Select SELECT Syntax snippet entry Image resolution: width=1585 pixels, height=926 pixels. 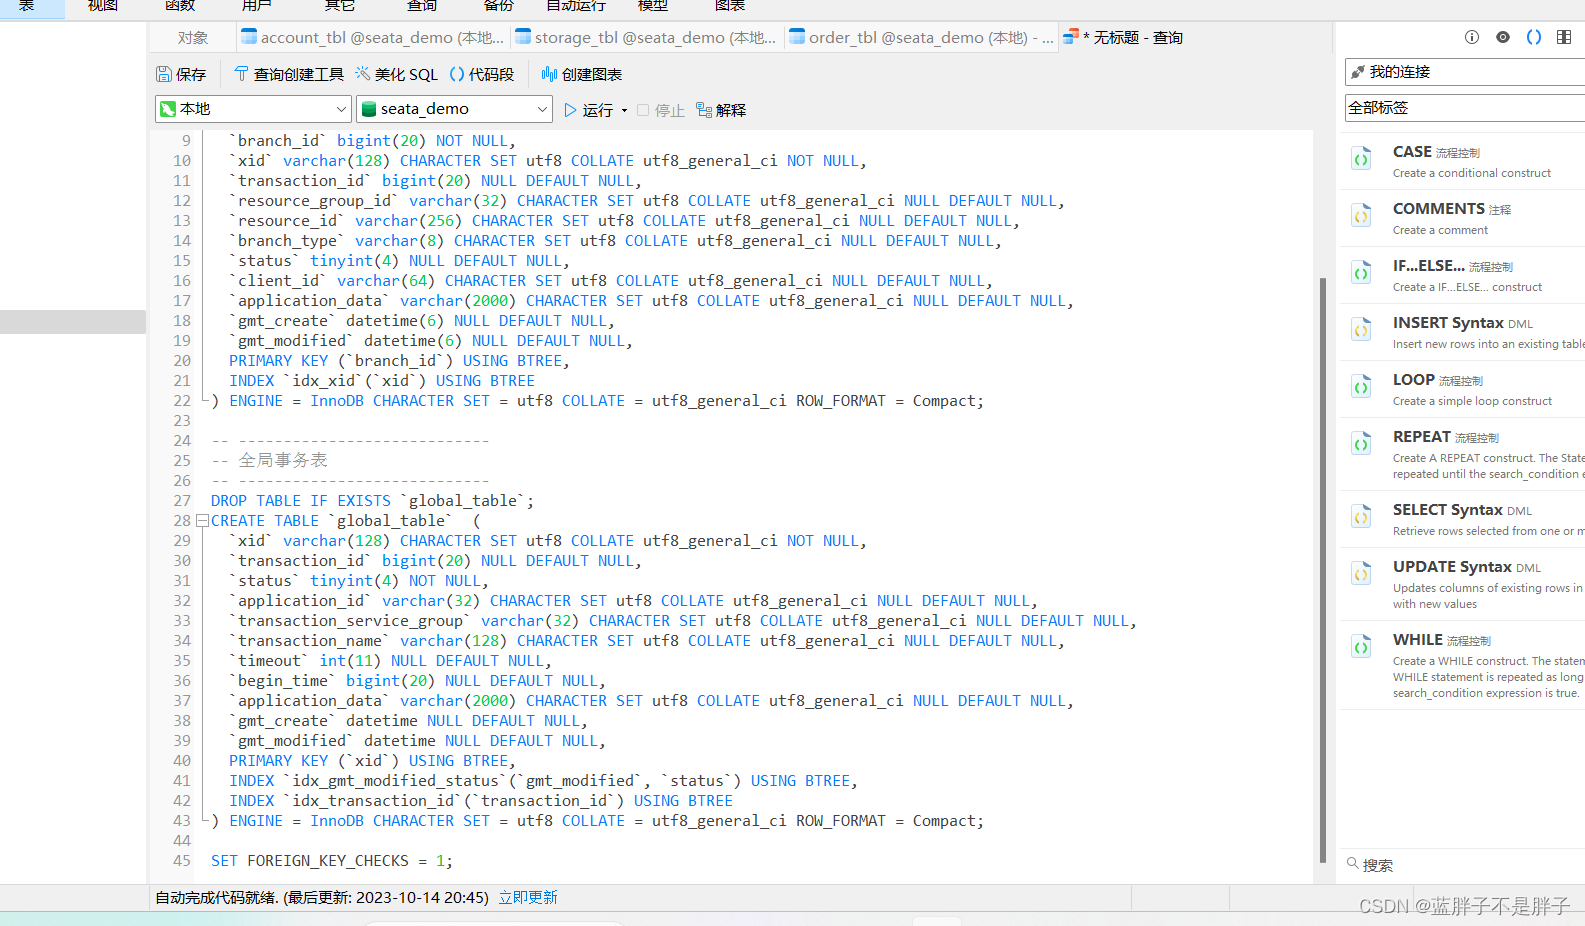click(1462, 519)
